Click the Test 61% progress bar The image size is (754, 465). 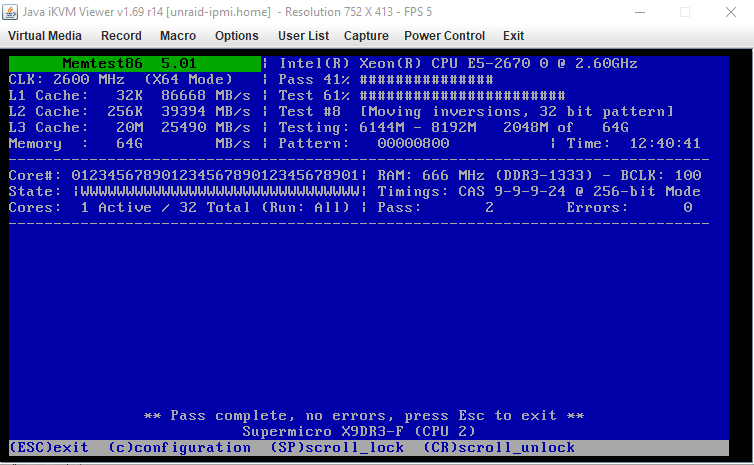point(462,95)
